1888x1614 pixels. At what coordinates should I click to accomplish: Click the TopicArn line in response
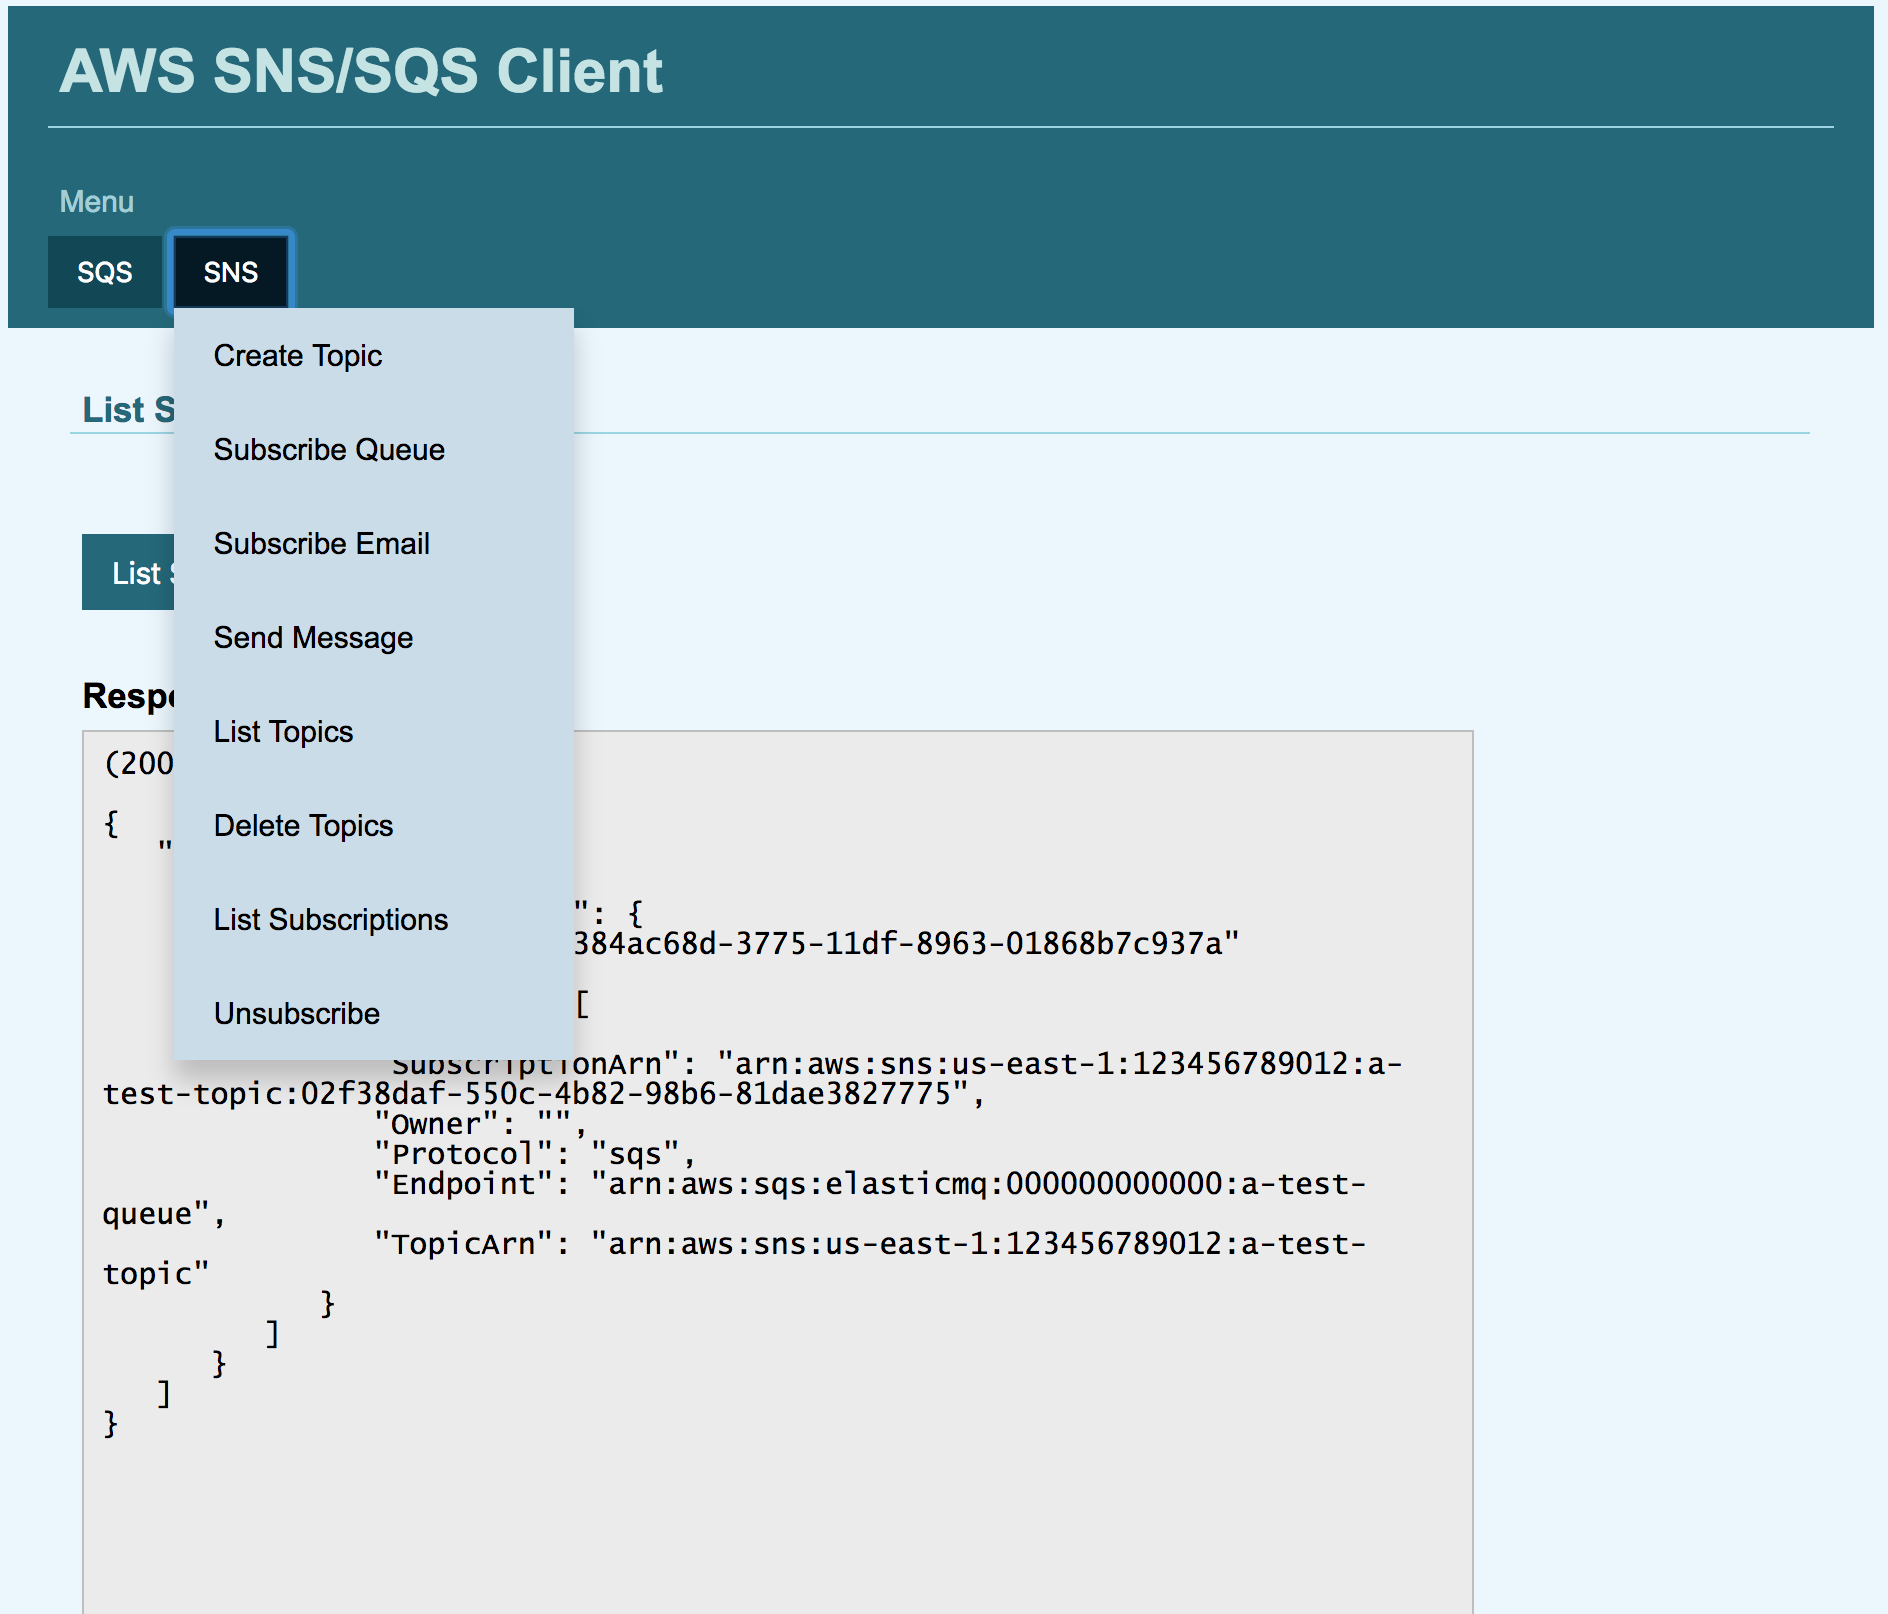click(x=868, y=1244)
